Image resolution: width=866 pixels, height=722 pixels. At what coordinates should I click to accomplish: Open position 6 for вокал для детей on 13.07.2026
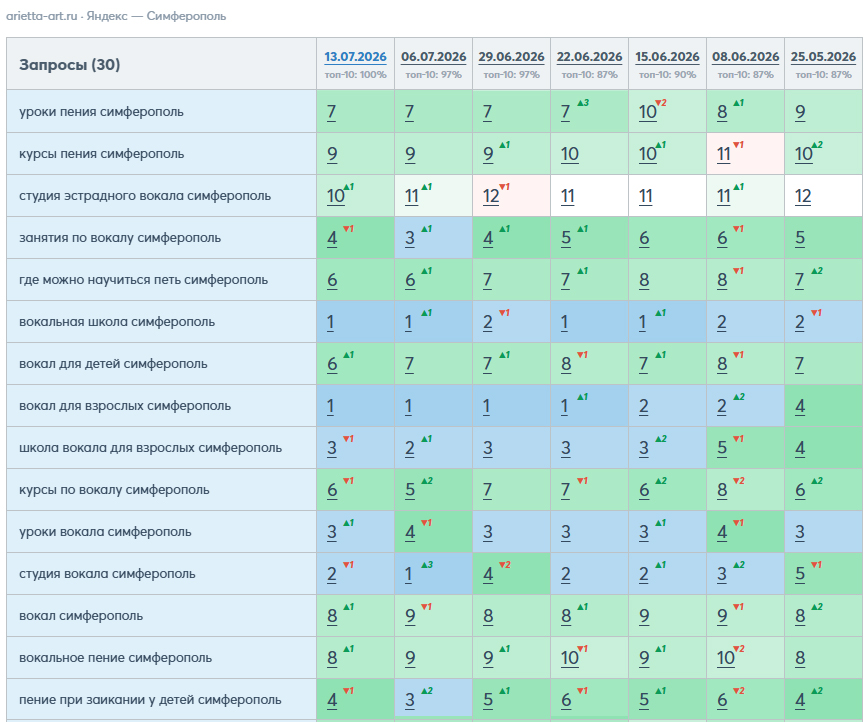(x=332, y=364)
